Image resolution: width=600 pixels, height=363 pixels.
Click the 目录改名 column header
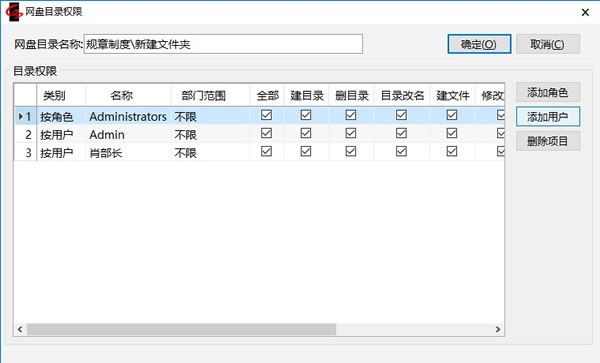click(x=402, y=95)
